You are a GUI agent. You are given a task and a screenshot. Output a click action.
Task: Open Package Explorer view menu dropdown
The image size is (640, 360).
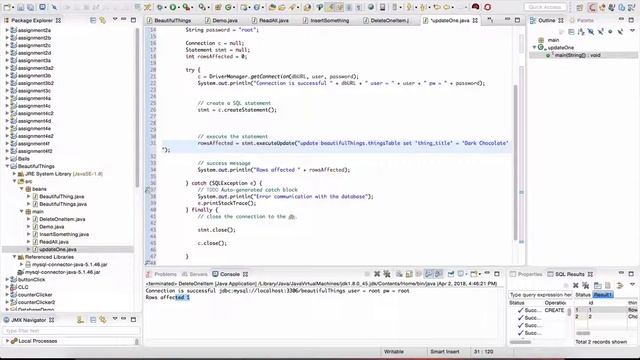115,20
